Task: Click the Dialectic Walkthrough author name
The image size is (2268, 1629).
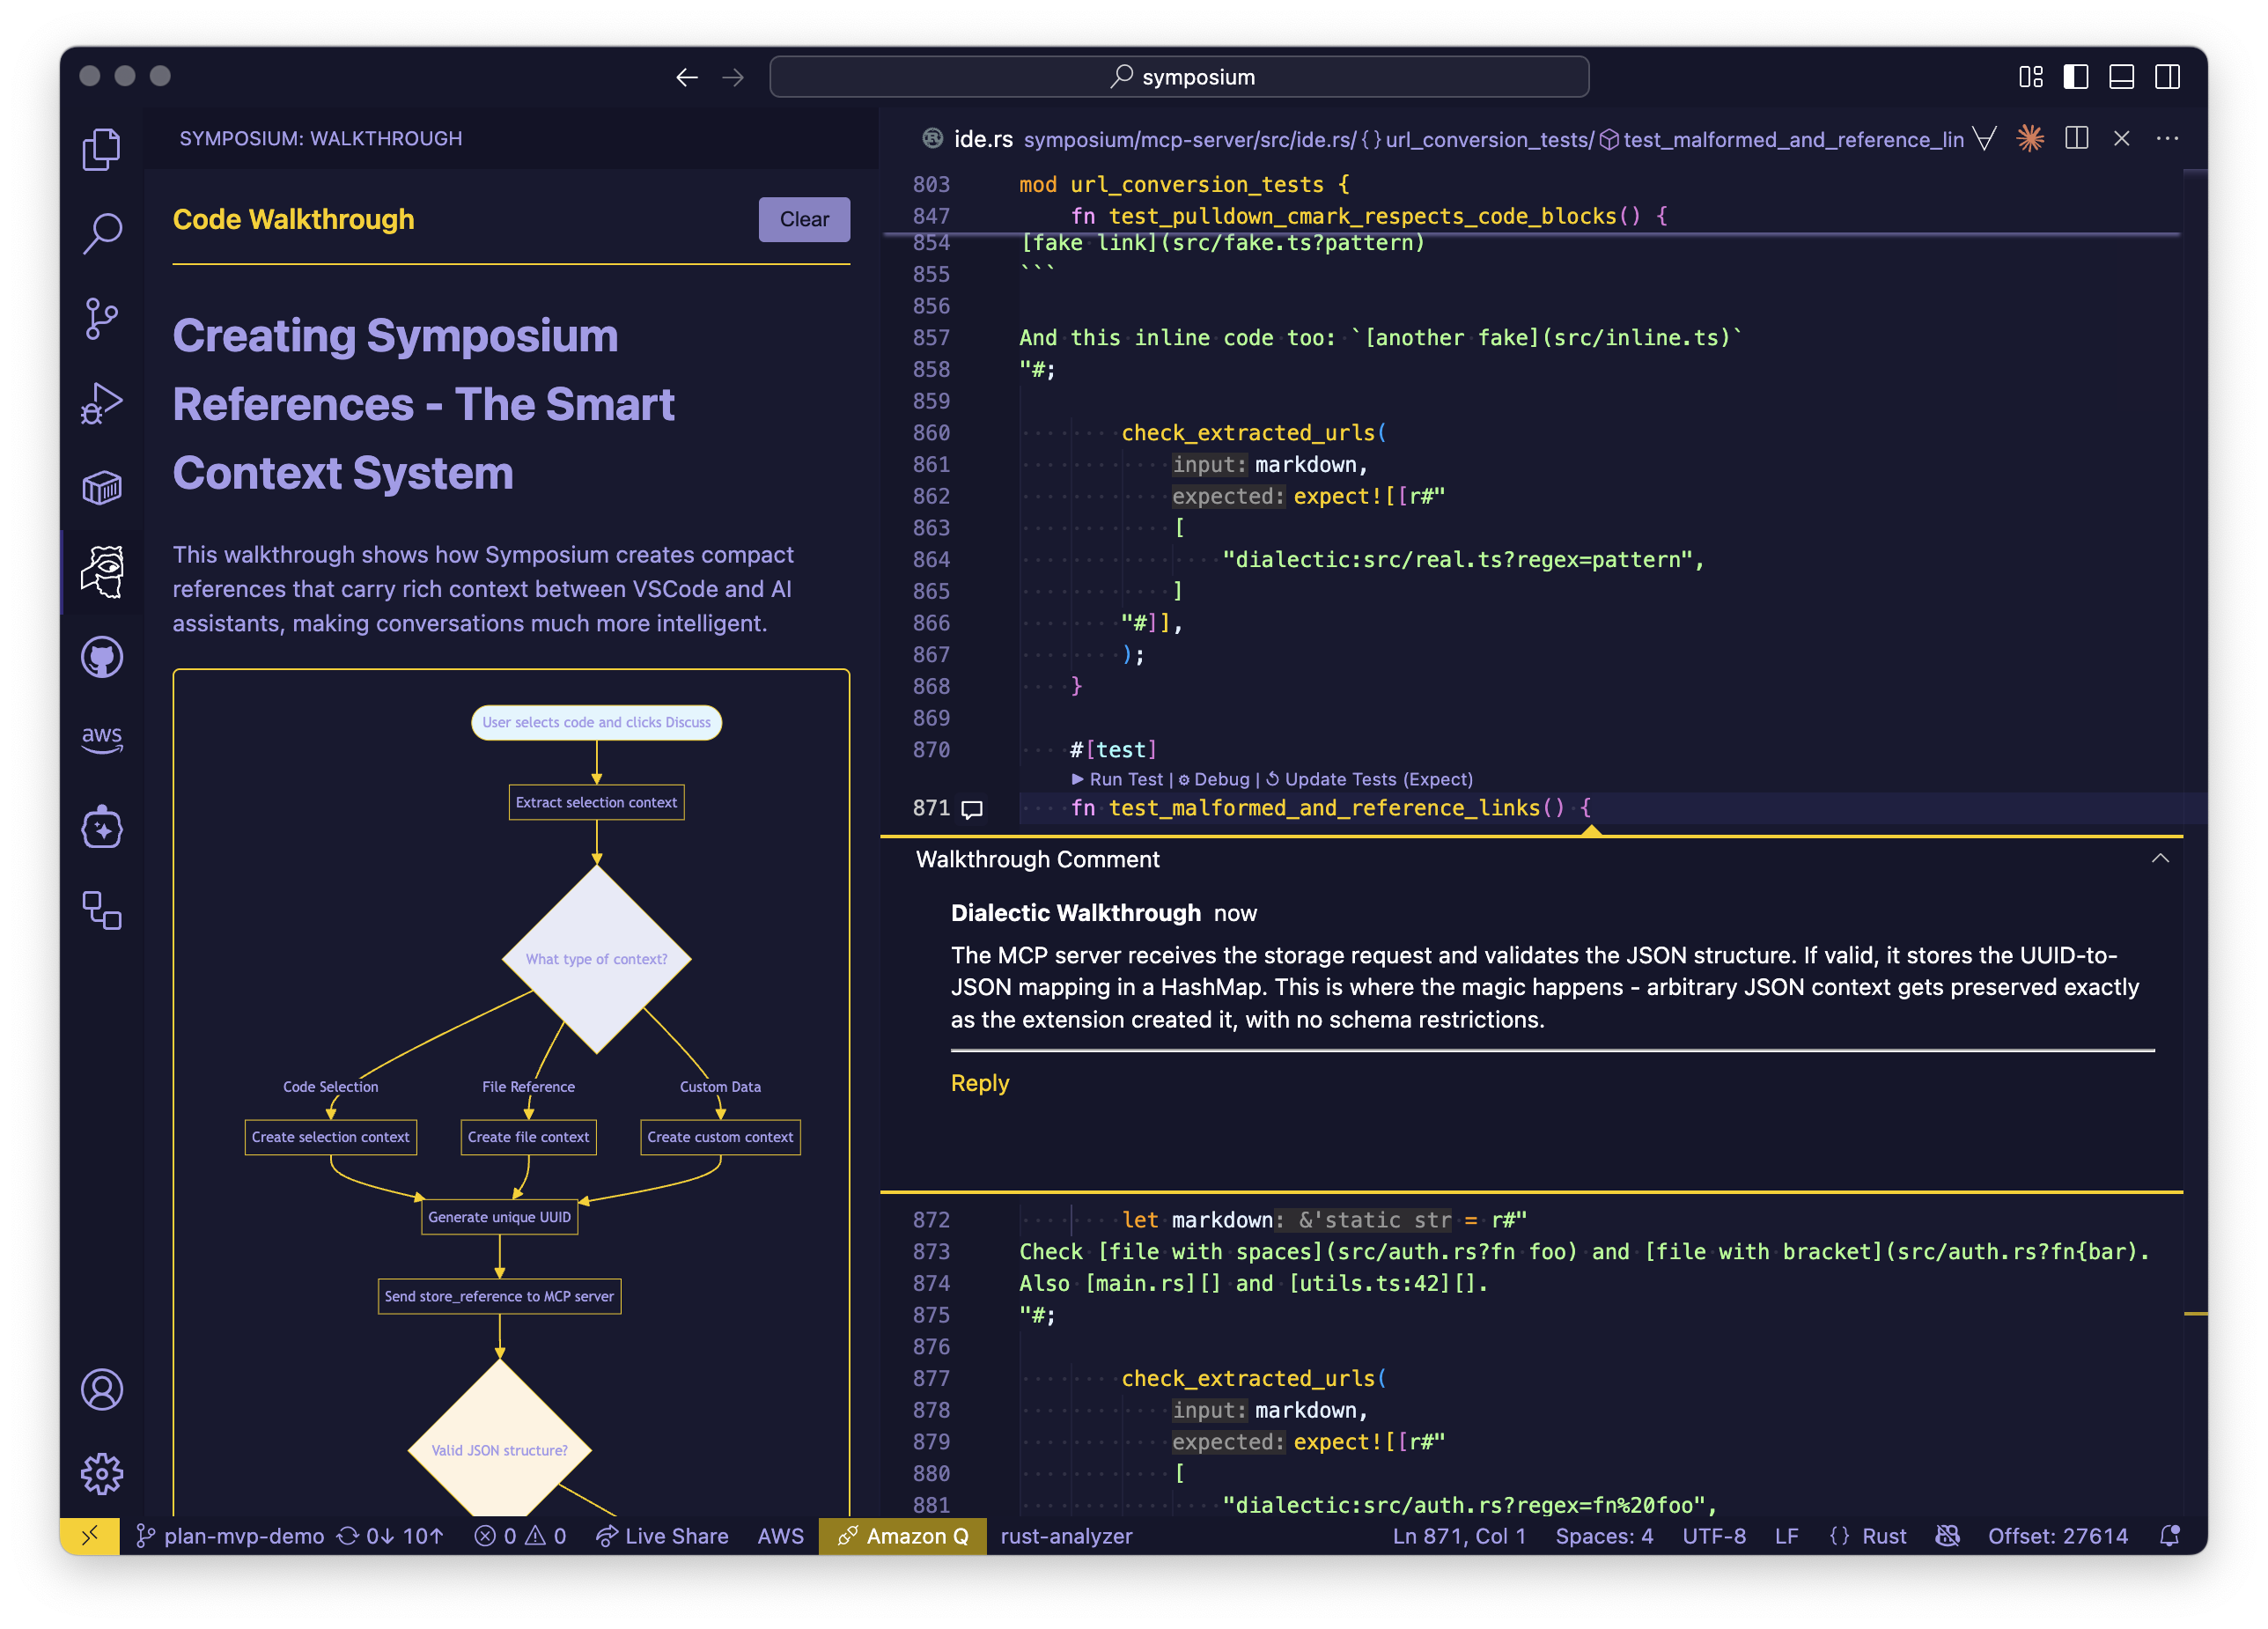Action: coord(1075,913)
